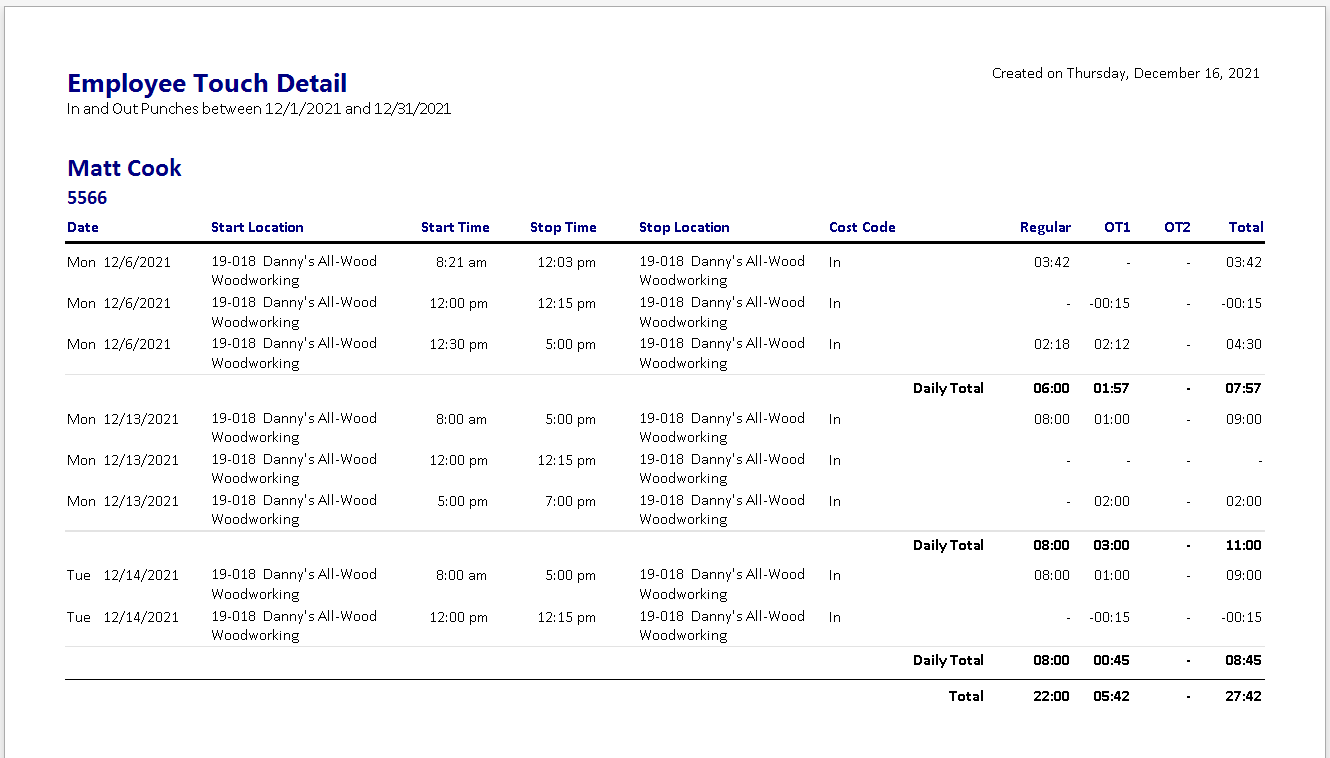Click the In and Out Punches date range subtitle

[x=259, y=109]
